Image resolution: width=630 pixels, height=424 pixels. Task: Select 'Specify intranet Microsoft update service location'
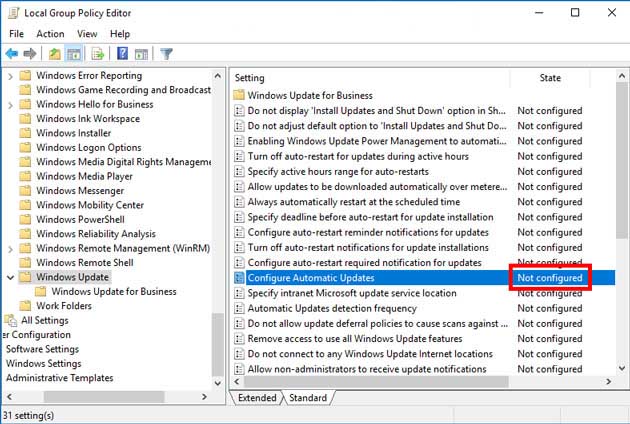pos(352,293)
